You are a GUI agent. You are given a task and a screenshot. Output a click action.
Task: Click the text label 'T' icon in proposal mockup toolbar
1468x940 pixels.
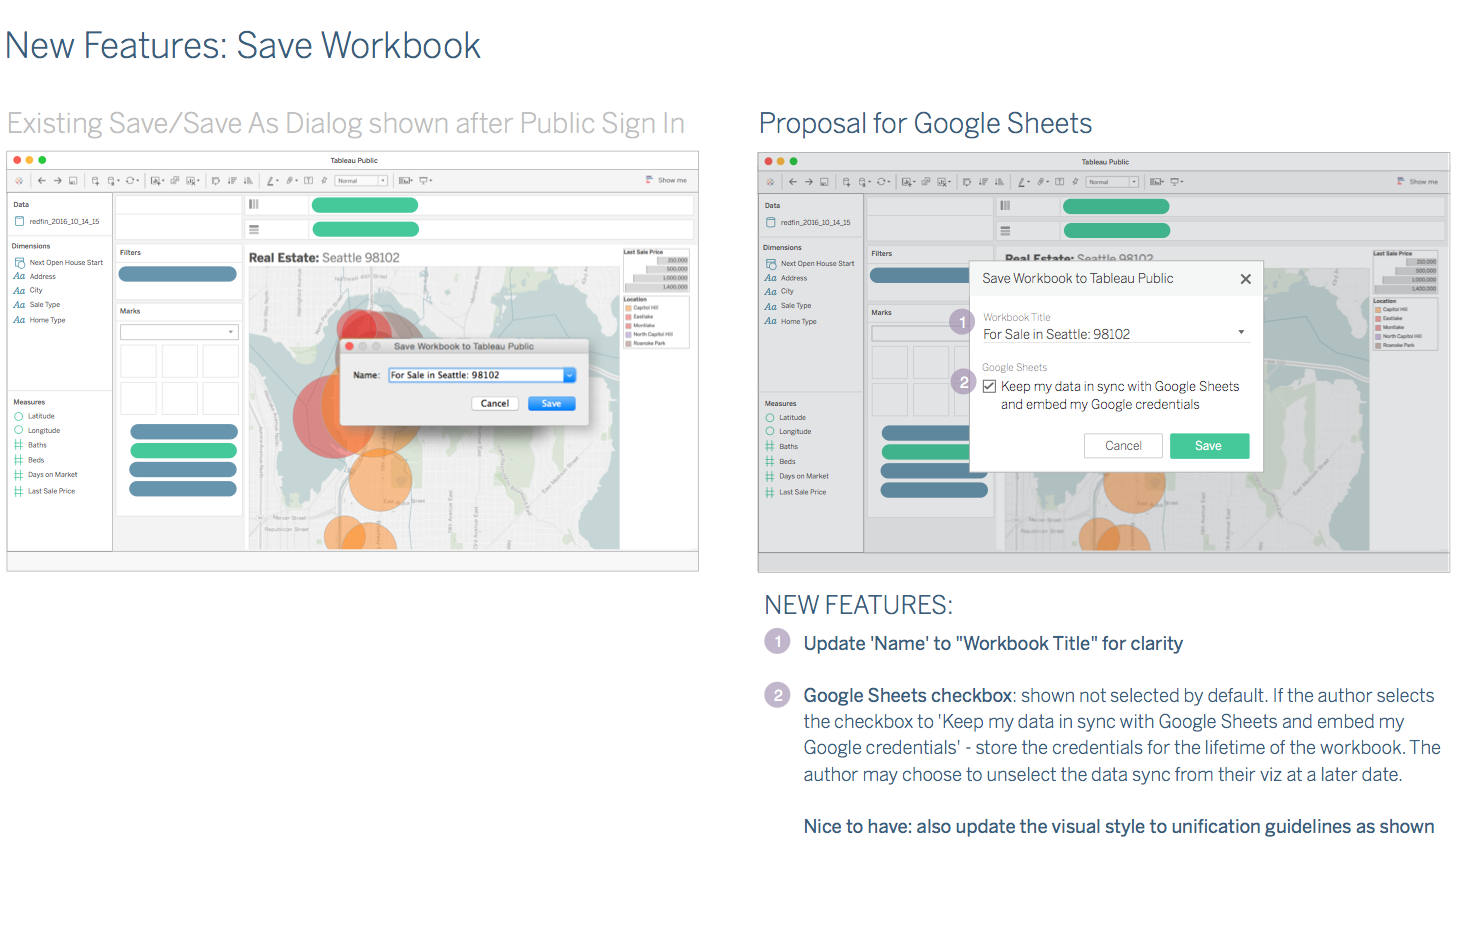1060,182
